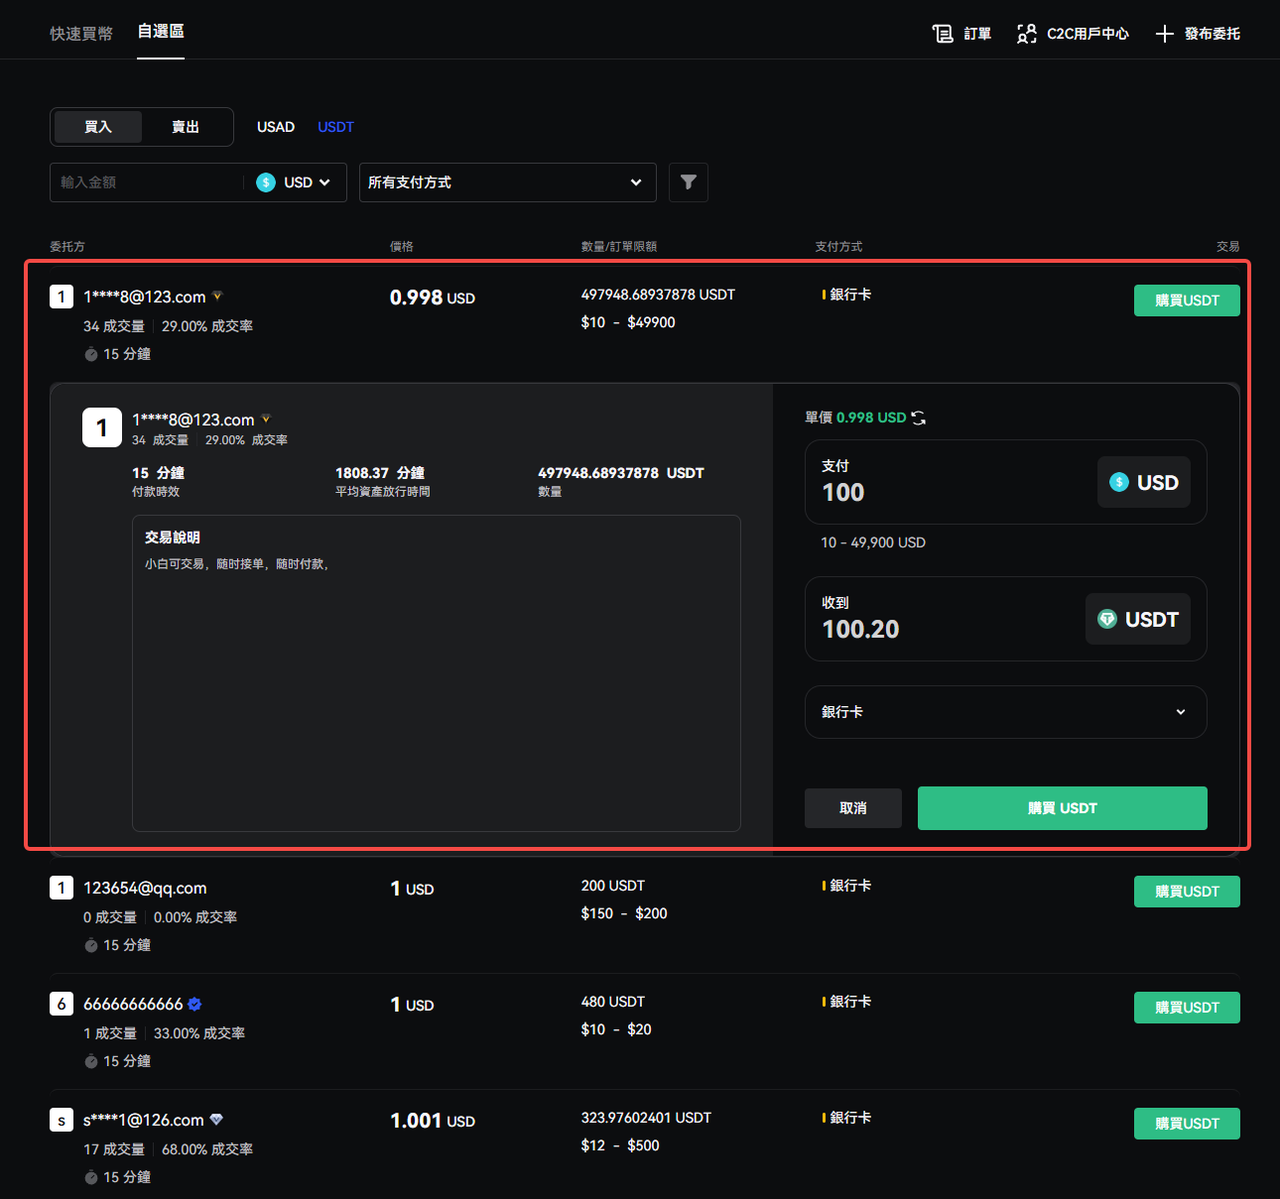The height and width of the screenshot is (1199, 1280).
Task: Open the USD currency dropdown
Action: (x=294, y=182)
